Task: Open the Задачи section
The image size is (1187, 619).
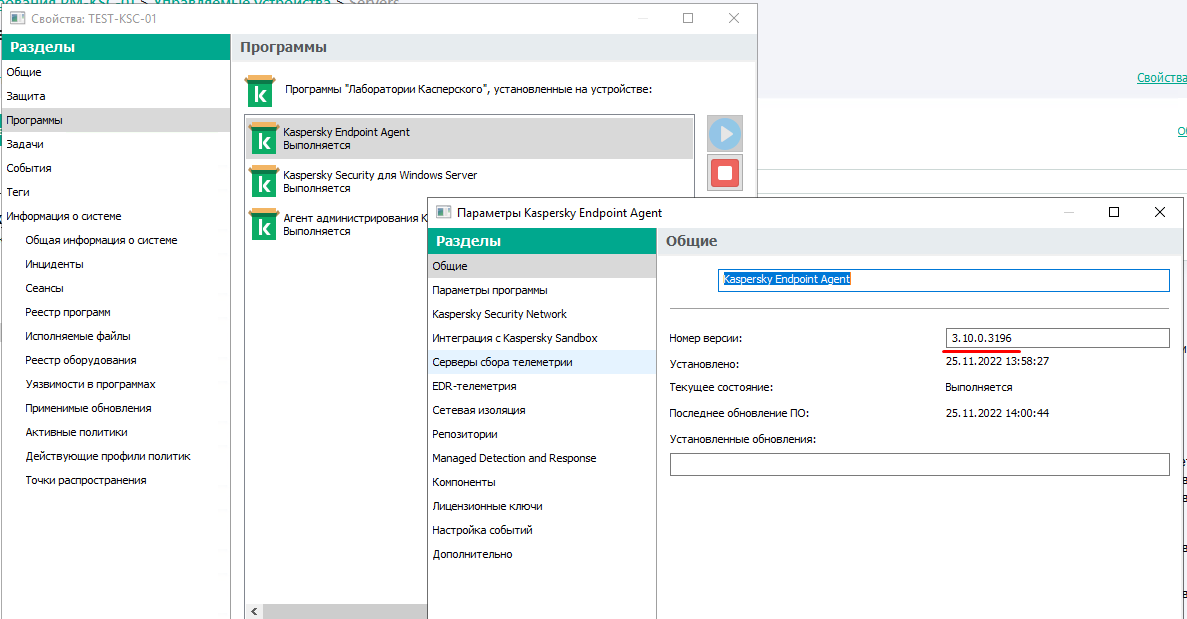Action: (x=116, y=144)
